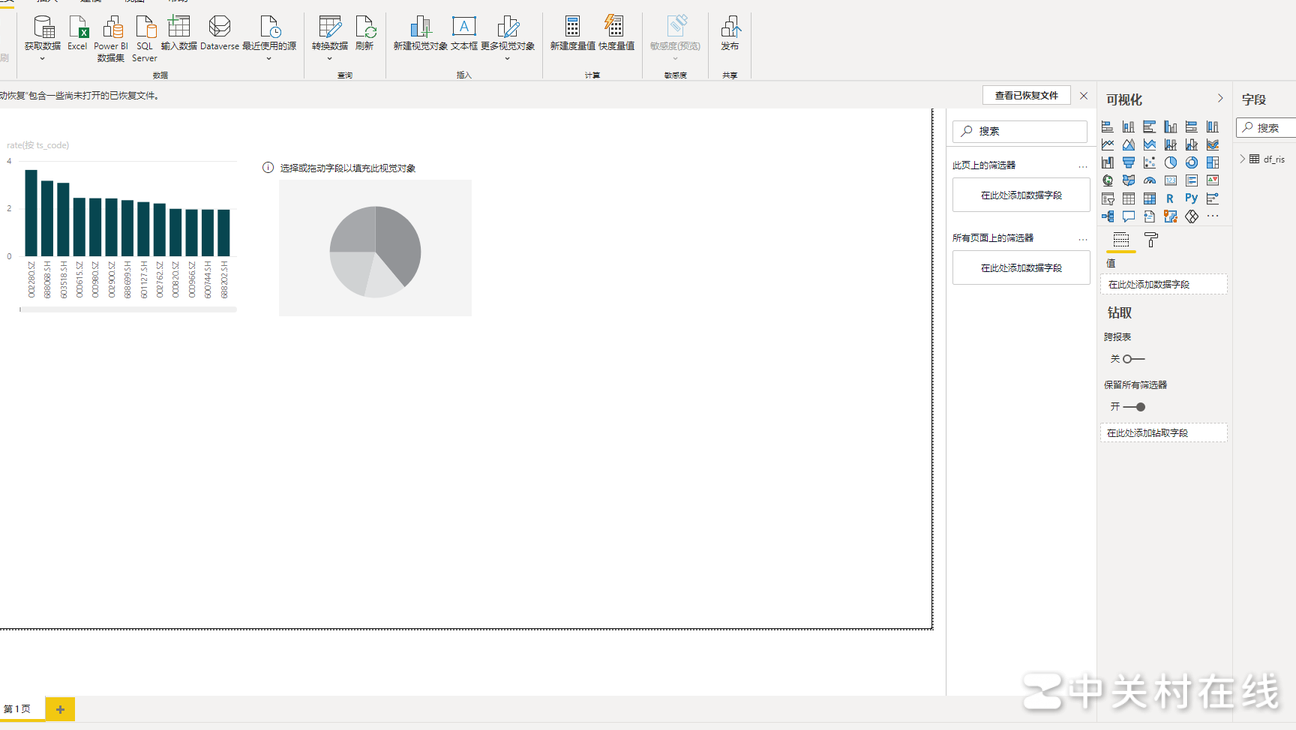
Task: Open the format (paint roller) tab
Action: click(1151, 240)
